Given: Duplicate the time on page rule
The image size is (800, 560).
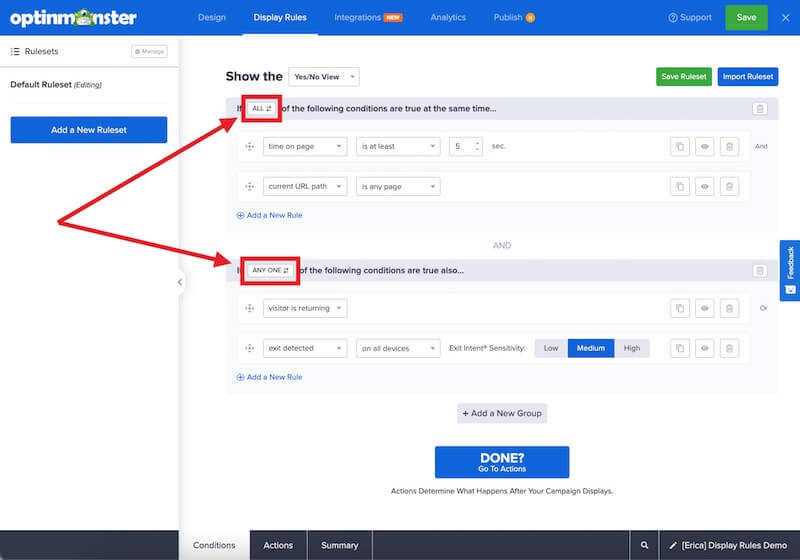Looking at the screenshot, I should (x=680, y=147).
